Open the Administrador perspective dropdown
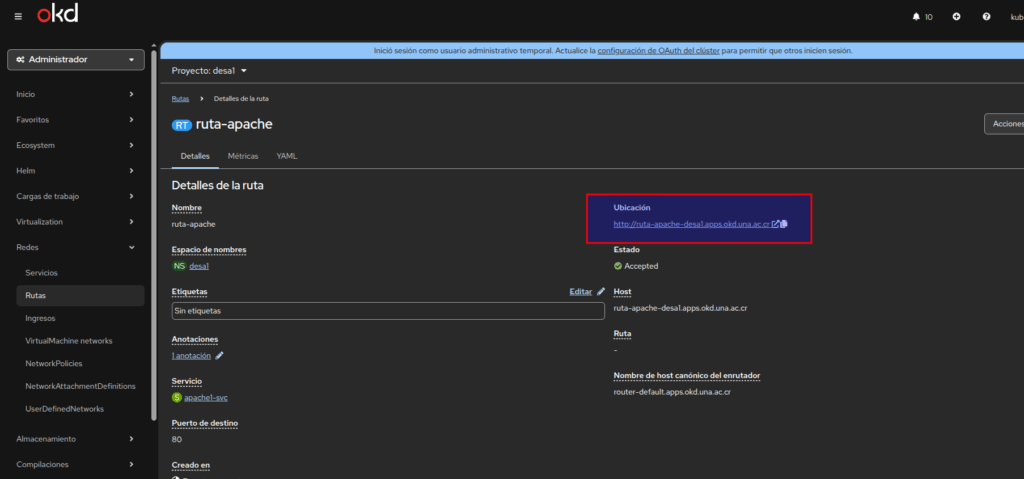This screenshot has width=1024, height=479. pyautogui.click(x=76, y=60)
